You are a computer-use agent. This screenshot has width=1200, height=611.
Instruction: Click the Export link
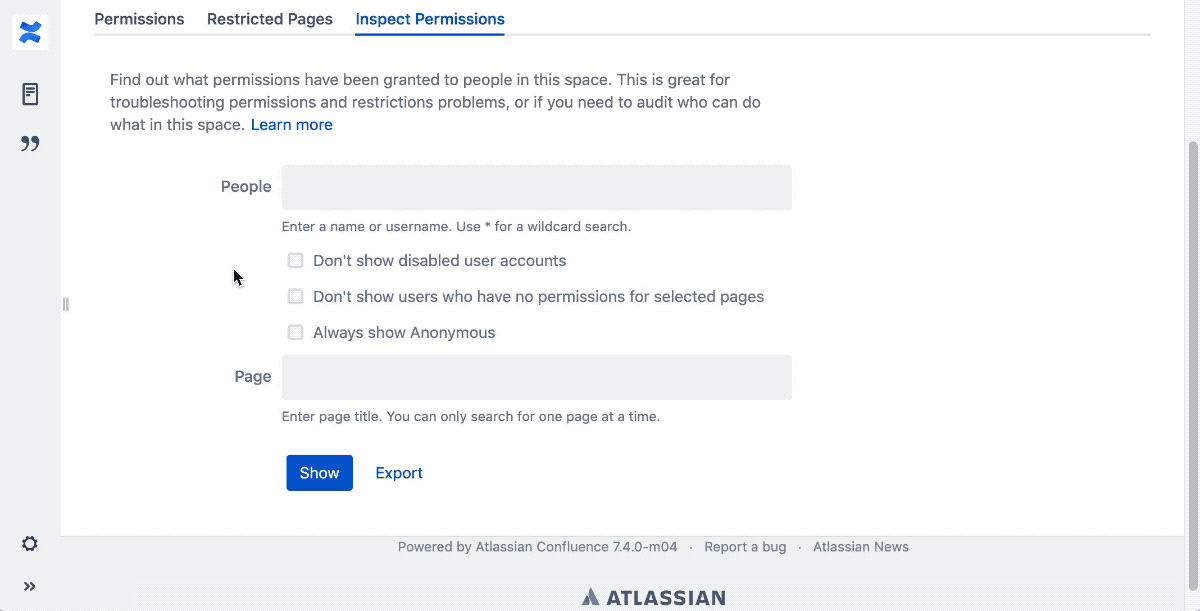(x=399, y=473)
